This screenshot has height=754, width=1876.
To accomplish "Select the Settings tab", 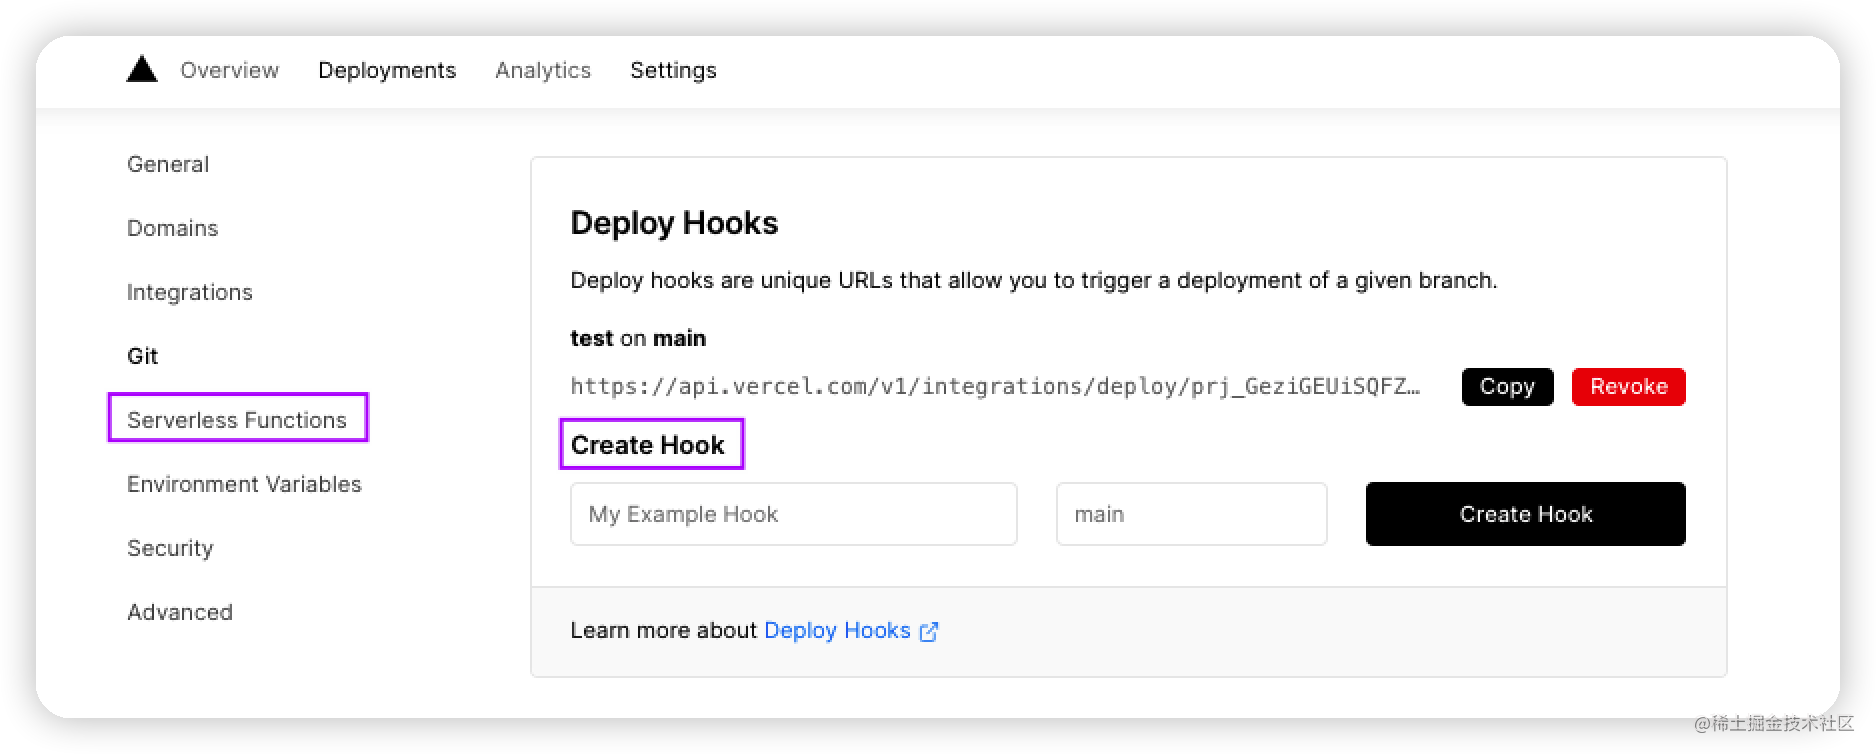I will (673, 70).
